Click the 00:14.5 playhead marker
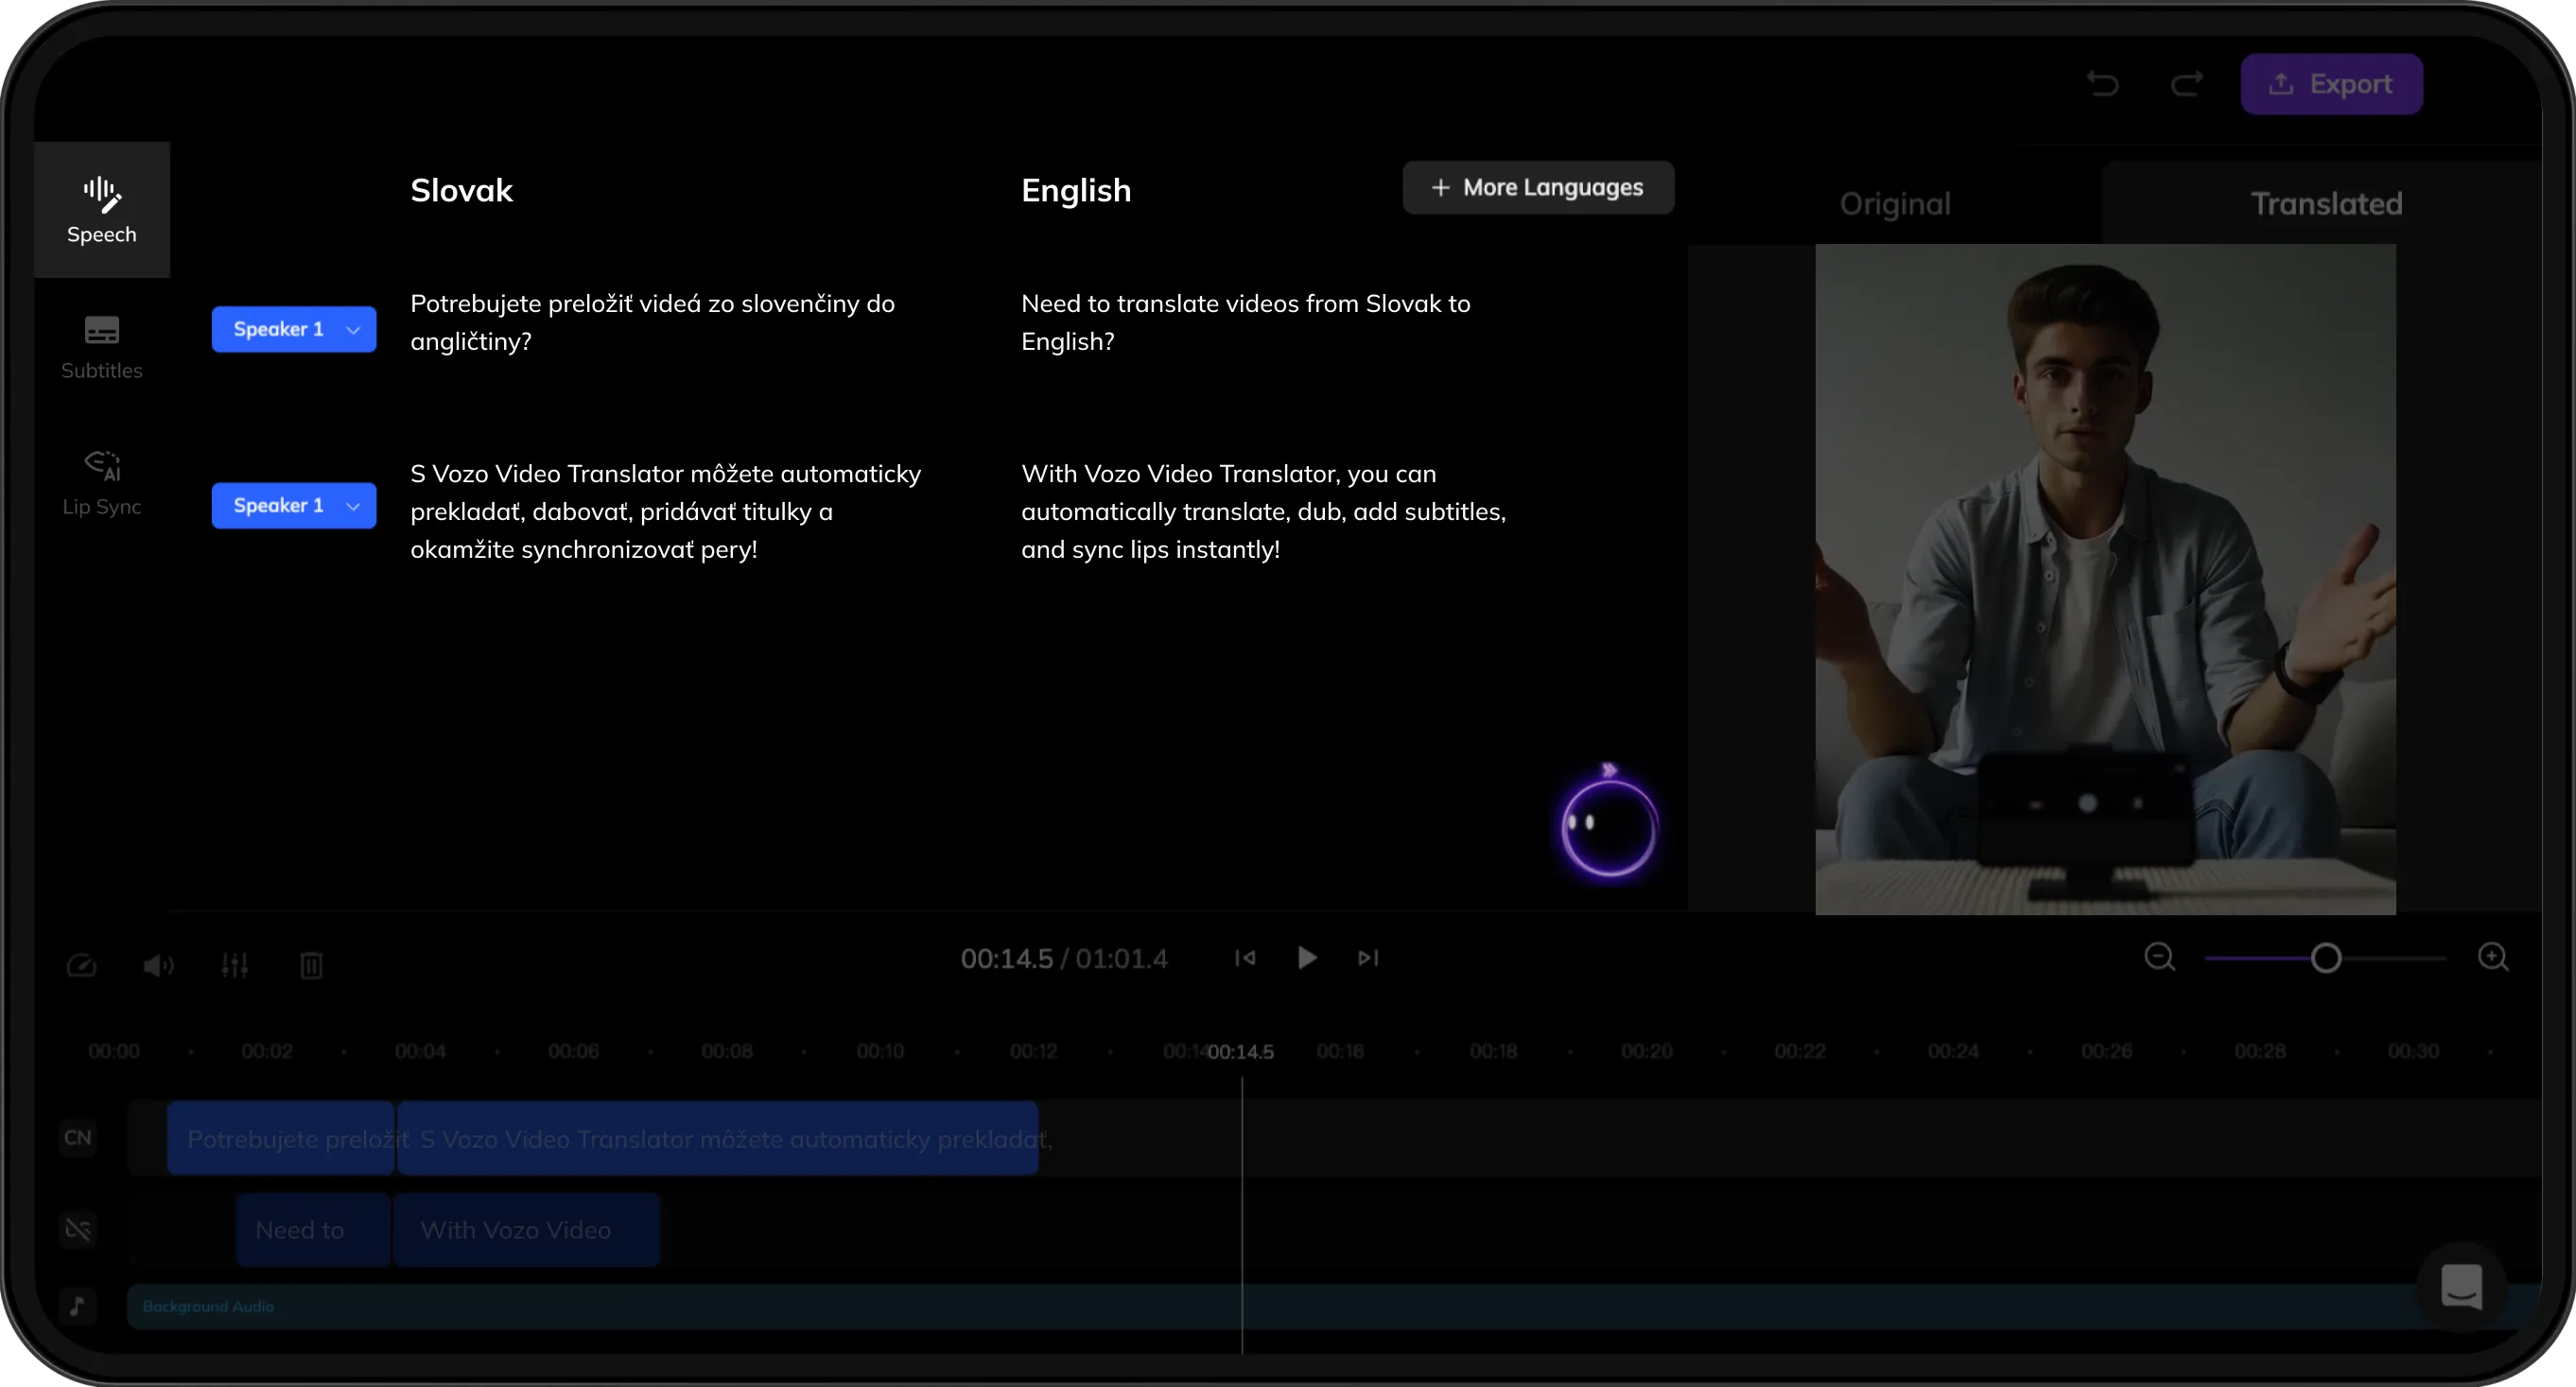This screenshot has width=2576, height=1387. click(1241, 1052)
